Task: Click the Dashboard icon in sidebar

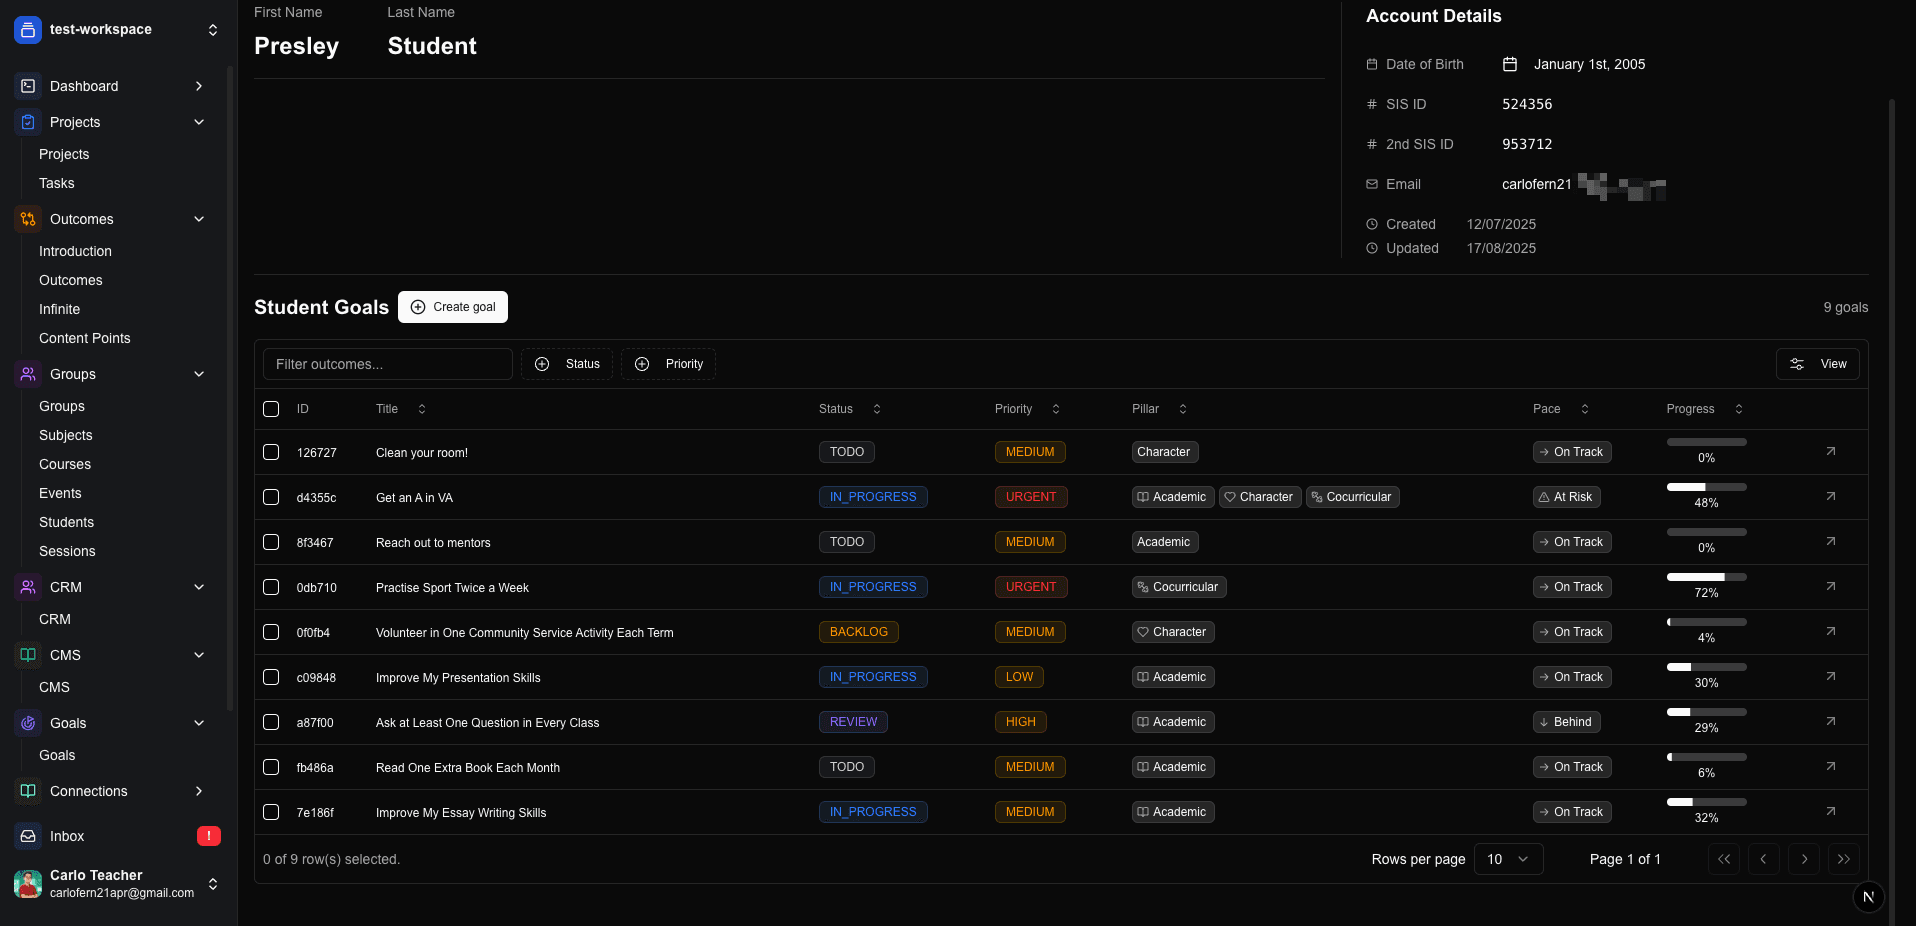Action: (x=28, y=86)
